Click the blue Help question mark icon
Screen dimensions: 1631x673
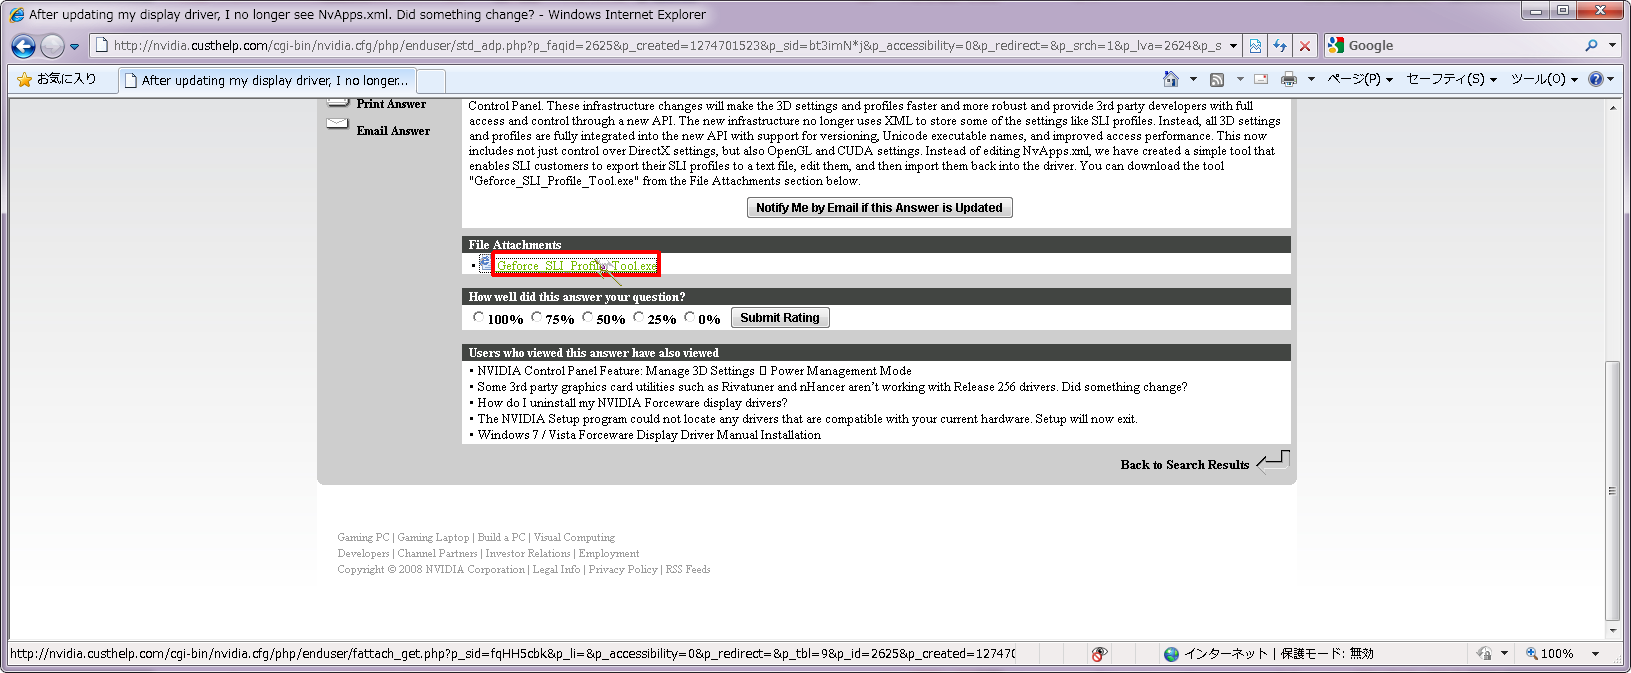tap(1596, 79)
